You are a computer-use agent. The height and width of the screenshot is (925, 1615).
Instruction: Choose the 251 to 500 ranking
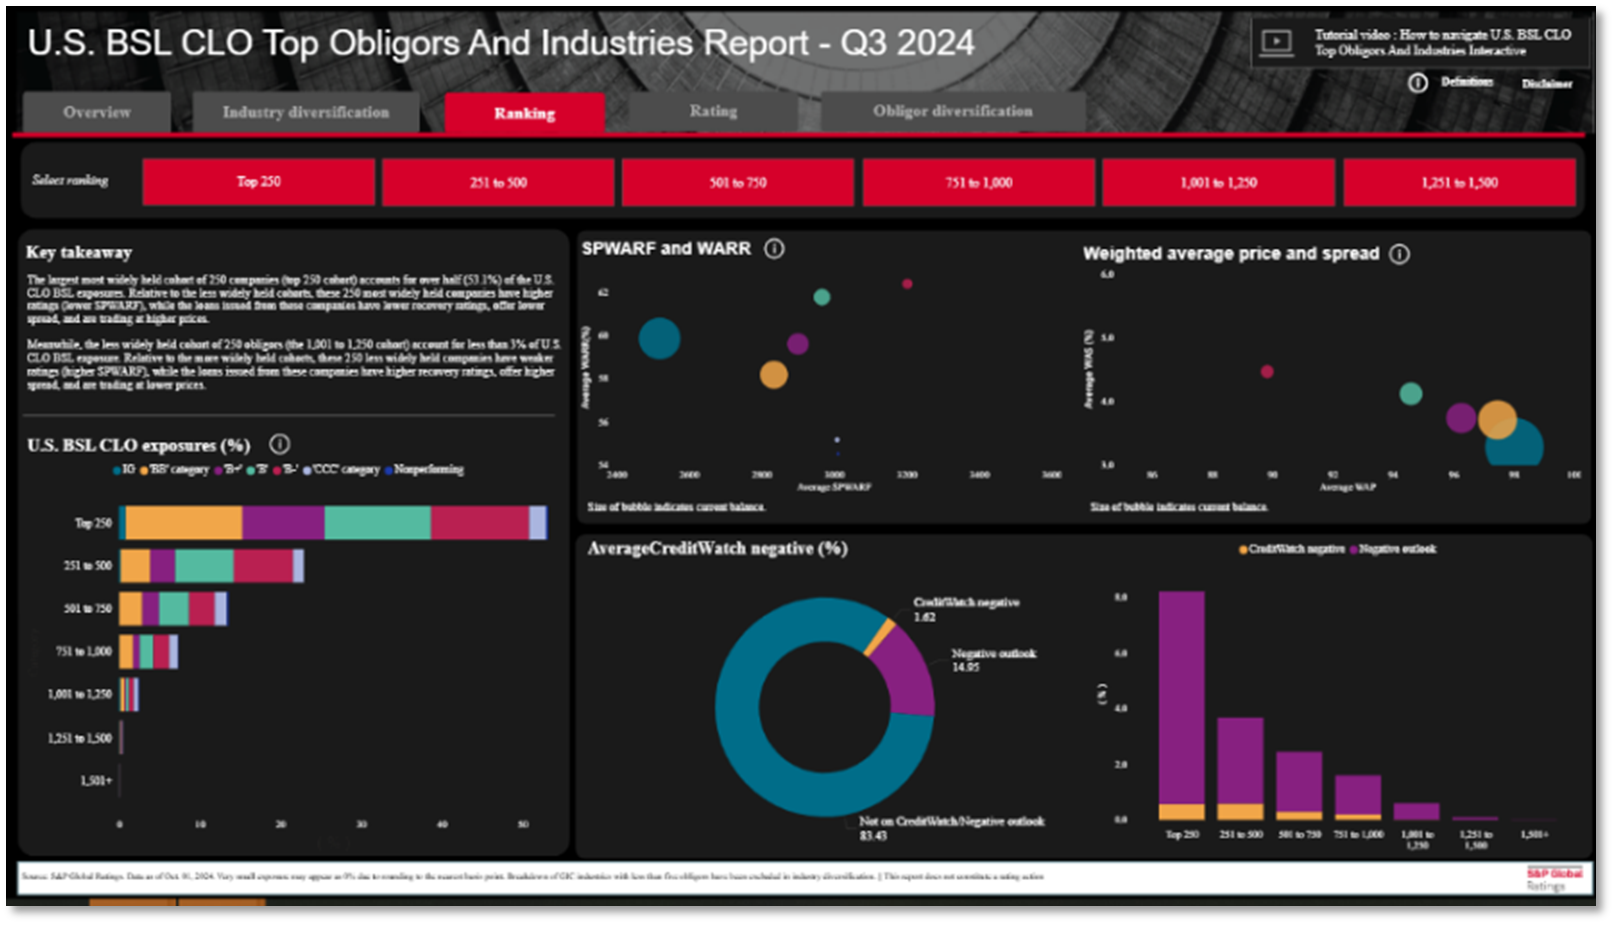coord(498,182)
